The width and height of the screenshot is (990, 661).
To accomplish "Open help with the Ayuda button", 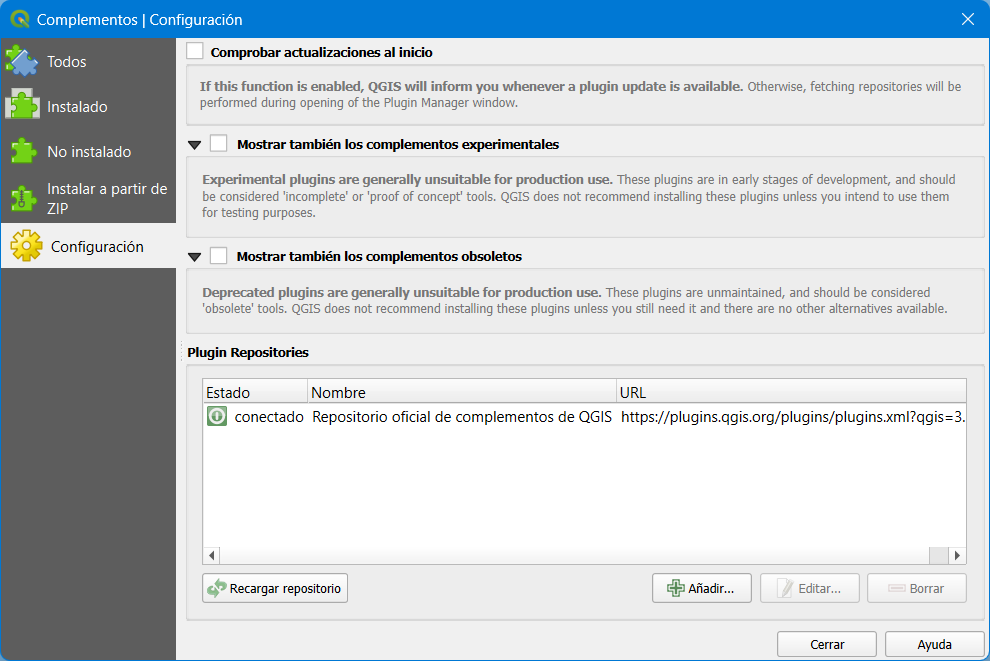I will tap(934, 644).
